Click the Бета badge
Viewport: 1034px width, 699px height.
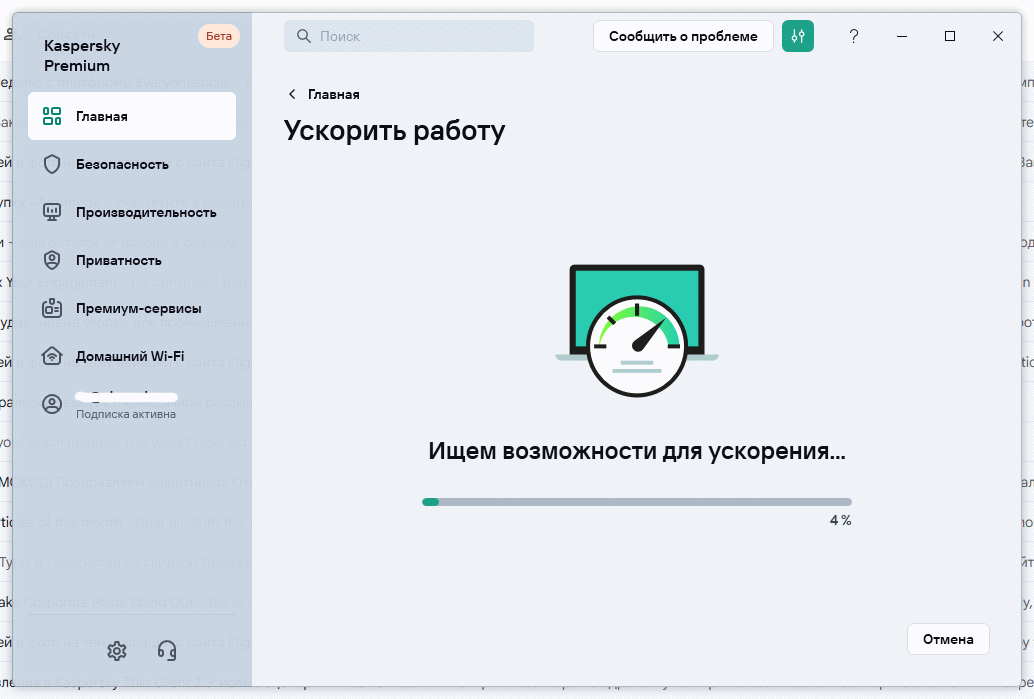coord(219,36)
